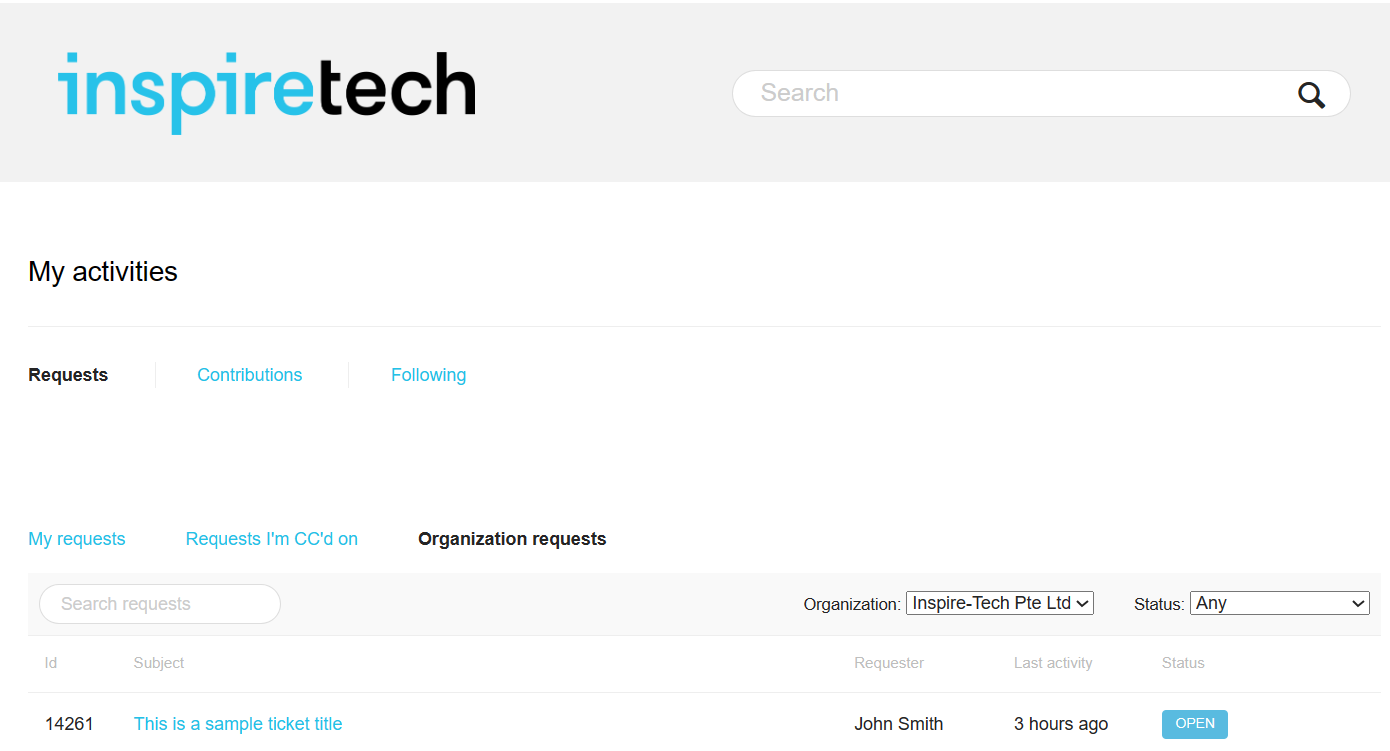Focus the top Search box
This screenshot has width=1390, height=751.
[1041, 93]
